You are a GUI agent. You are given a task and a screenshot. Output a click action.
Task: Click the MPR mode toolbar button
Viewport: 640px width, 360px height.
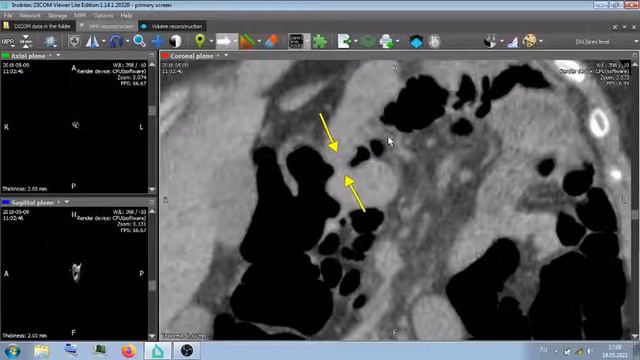coord(8,41)
